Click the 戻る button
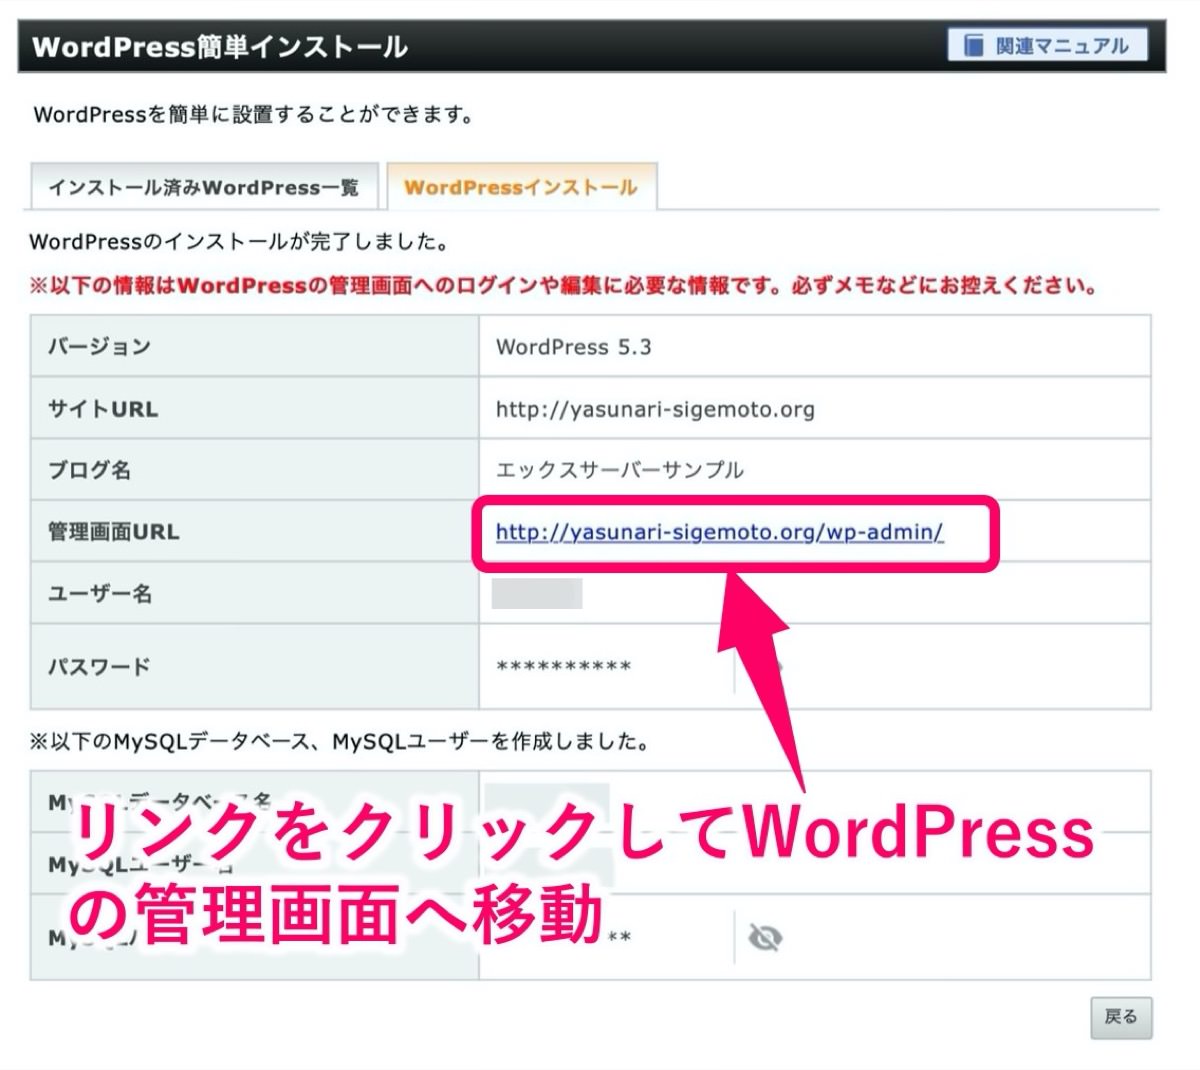Viewport: 1200px width, 1070px height. pyautogui.click(x=1121, y=1017)
